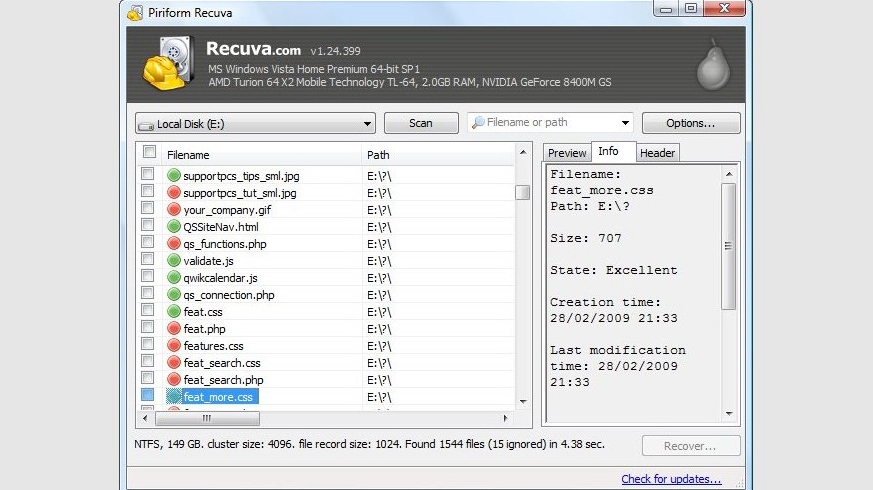
Task: Click the file list scroll down arrow
Action: coord(523,401)
